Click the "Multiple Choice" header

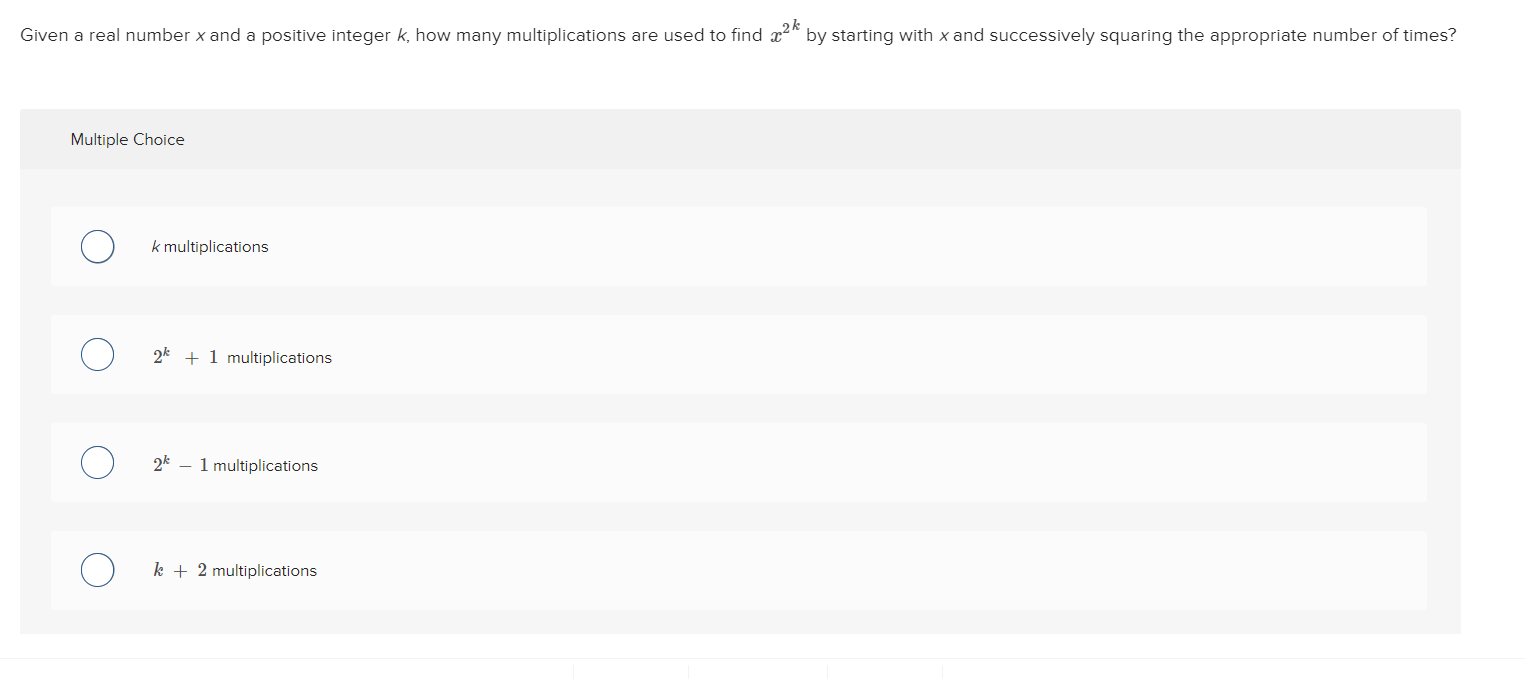[127, 139]
